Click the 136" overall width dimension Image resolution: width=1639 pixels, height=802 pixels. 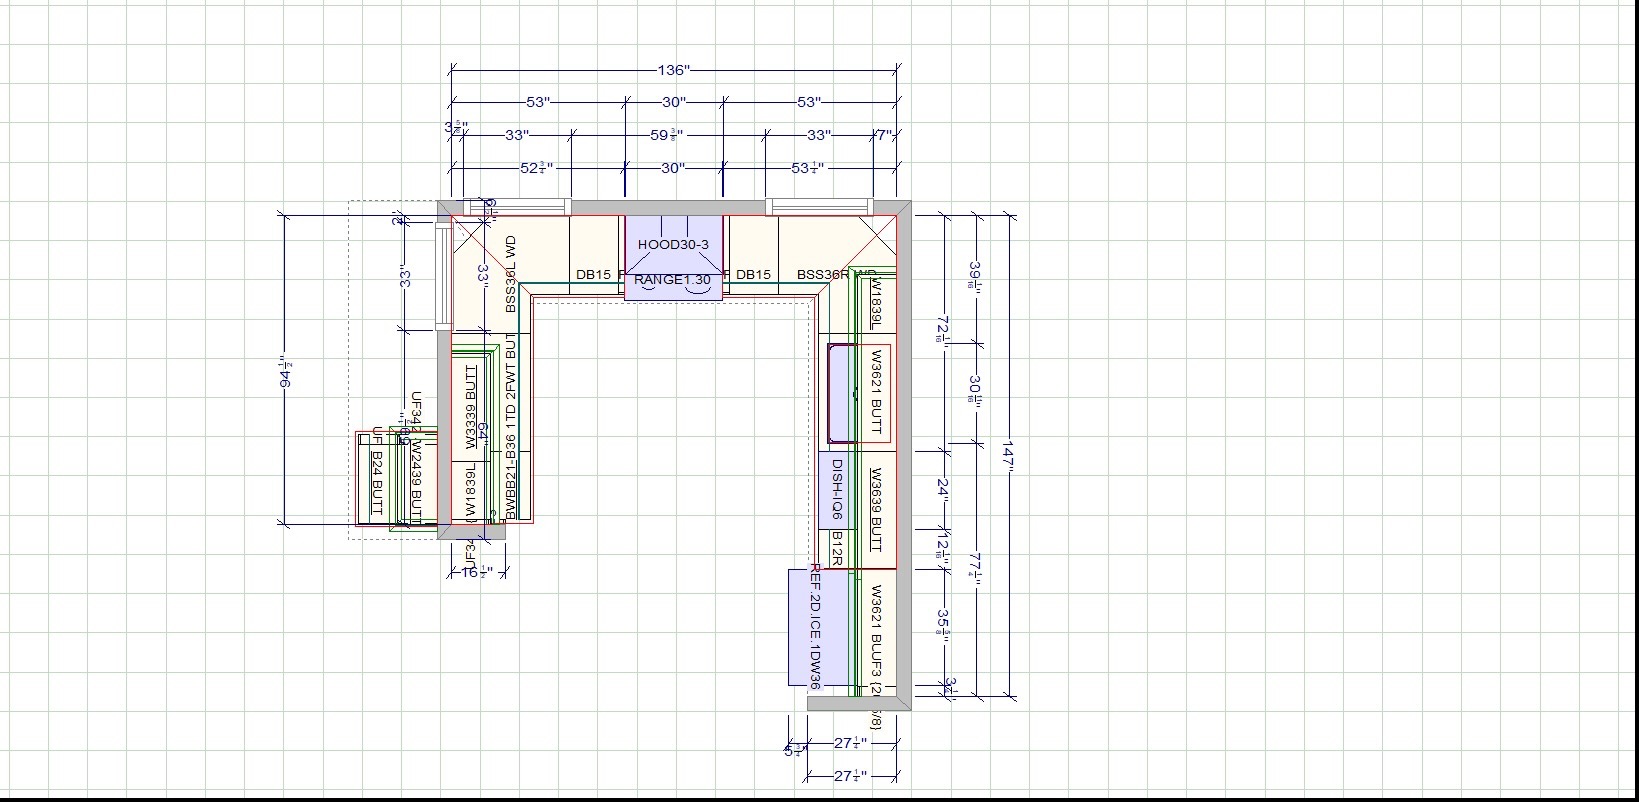tap(673, 70)
